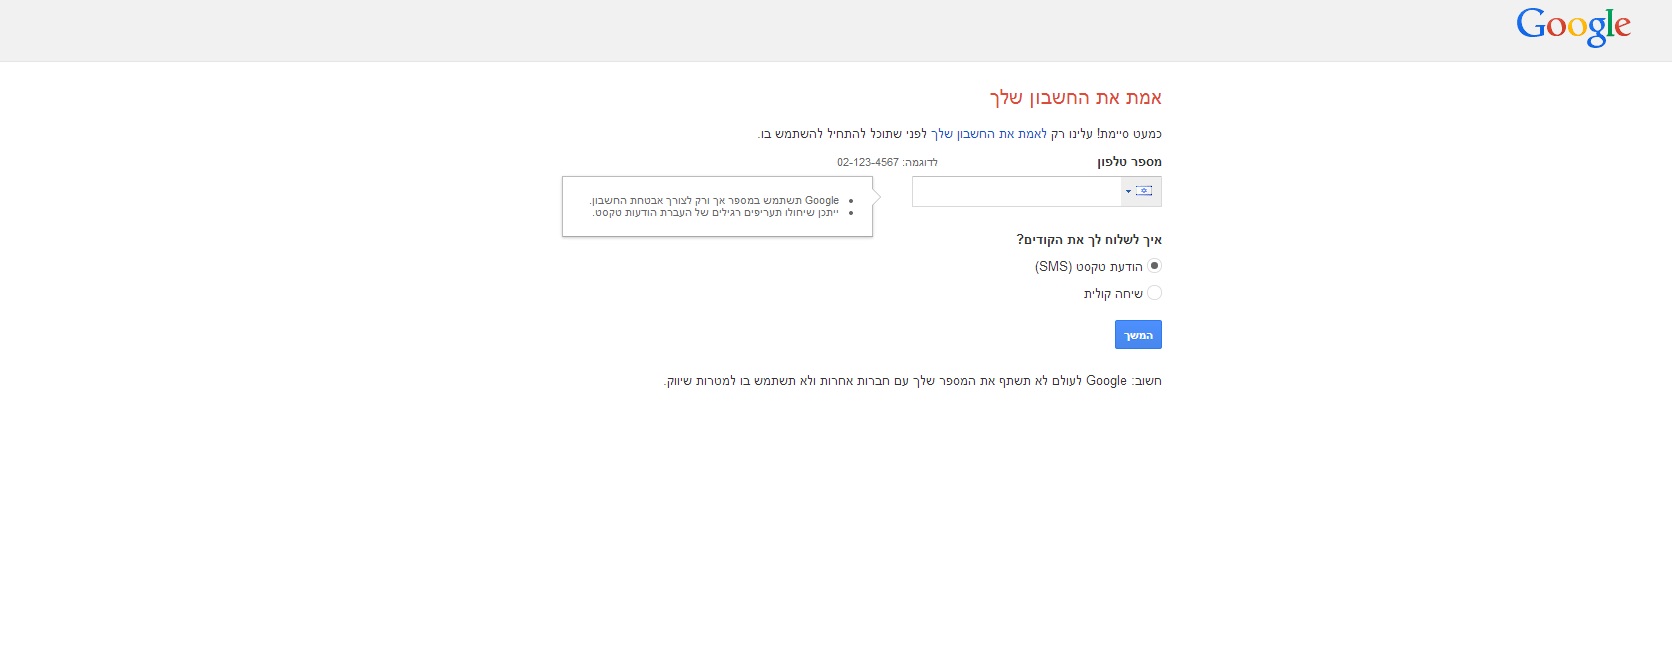This screenshot has width=1672, height=656.
Task: Open the 'לאמת את החשבון שלך' link
Action: [x=989, y=134]
